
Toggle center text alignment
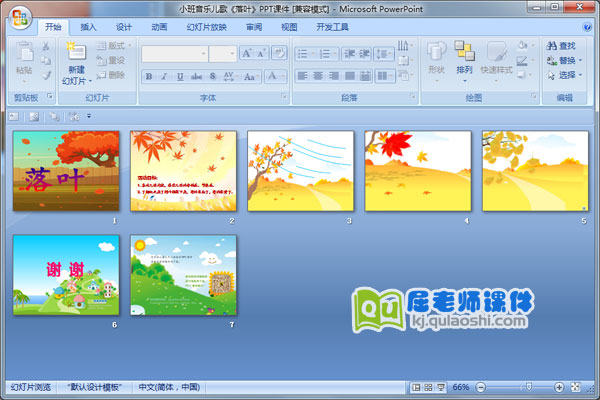pyautogui.click(x=318, y=76)
